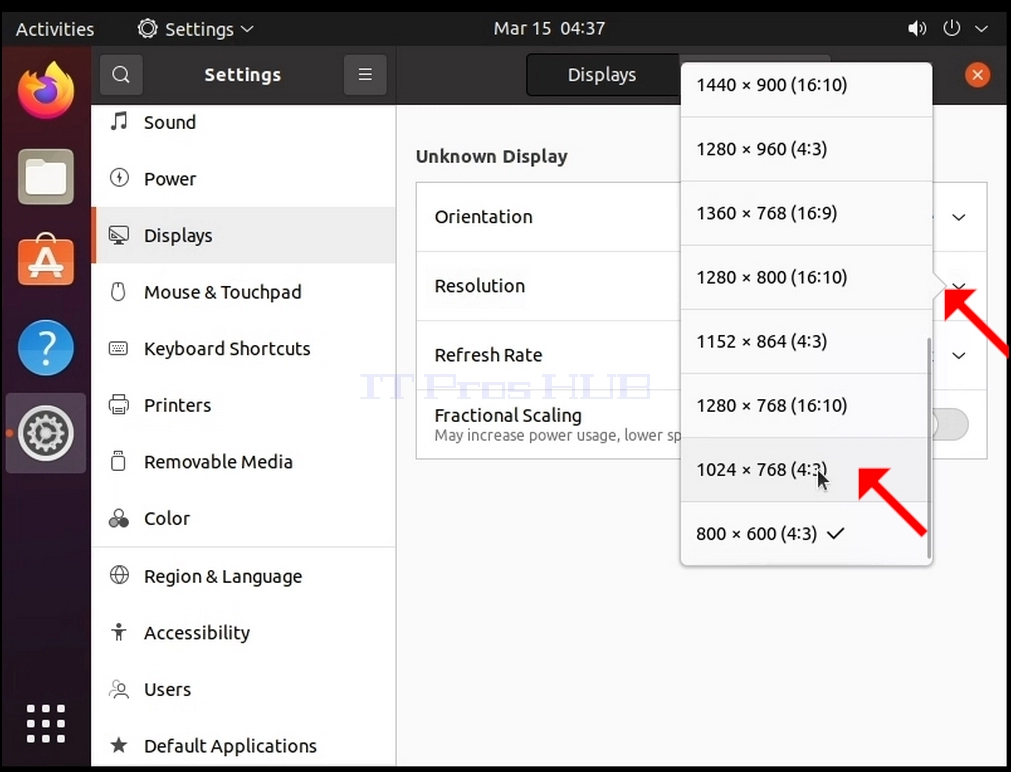This screenshot has height=772, width=1011.
Task: Click the clock date in top bar
Action: pos(549,28)
